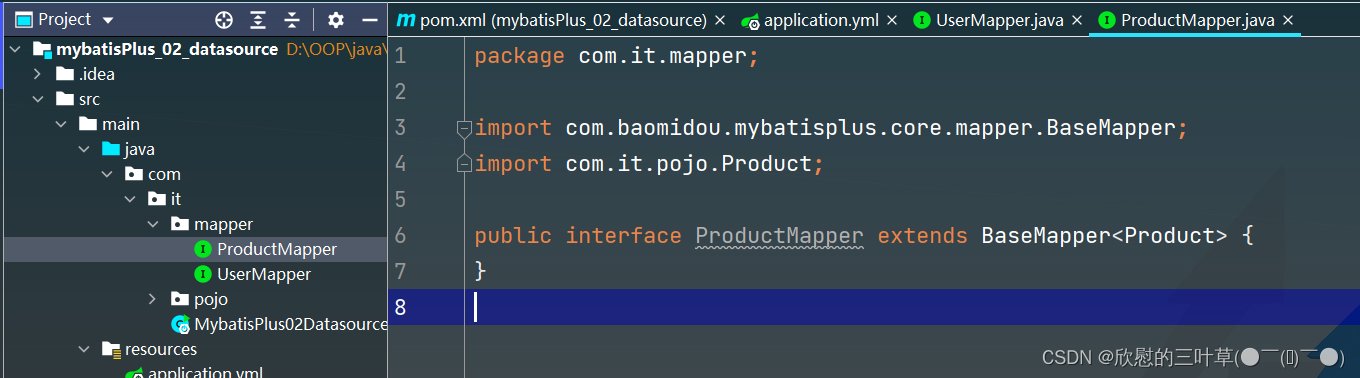Click the project module icon at root
1360x378 pixels.
coord(42,49)
